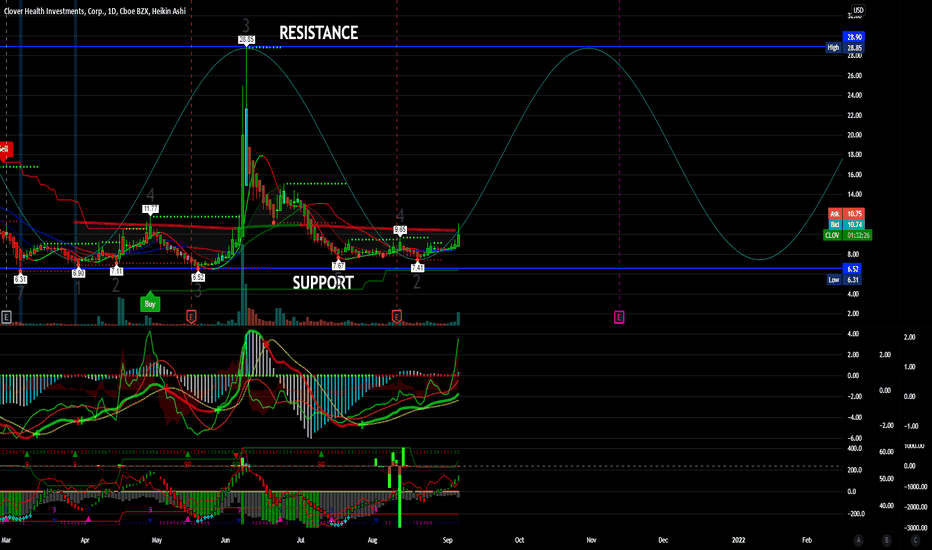Screen dimensions: 932x550
Task: Click the Low 6.31 price label
Action: coord(845,279)
